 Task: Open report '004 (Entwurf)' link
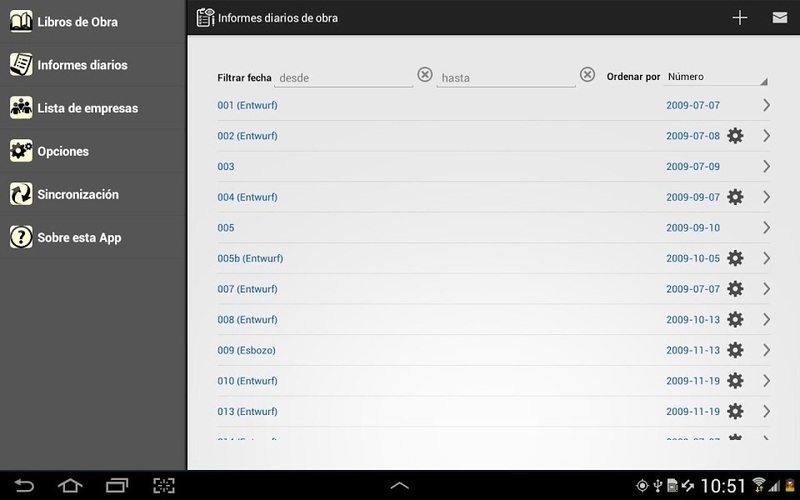(247, 197)
